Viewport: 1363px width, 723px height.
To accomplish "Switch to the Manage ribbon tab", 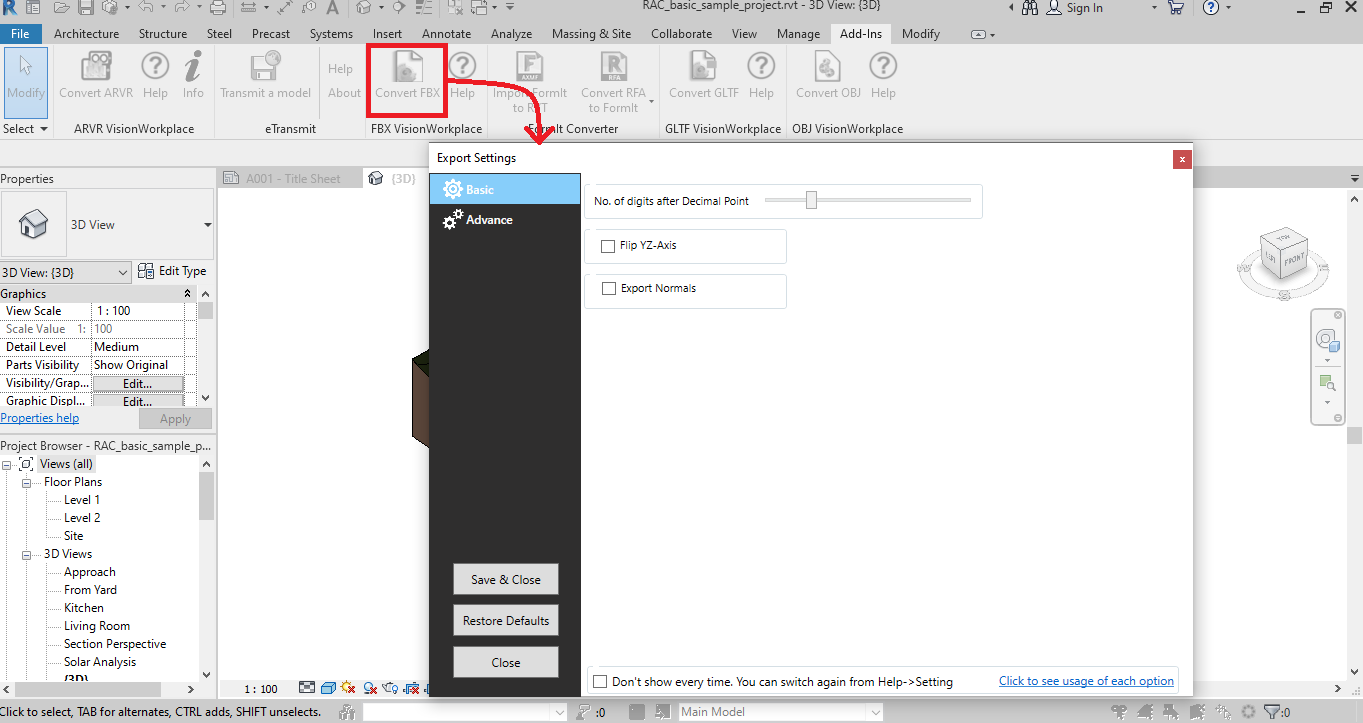I will 798,33.
